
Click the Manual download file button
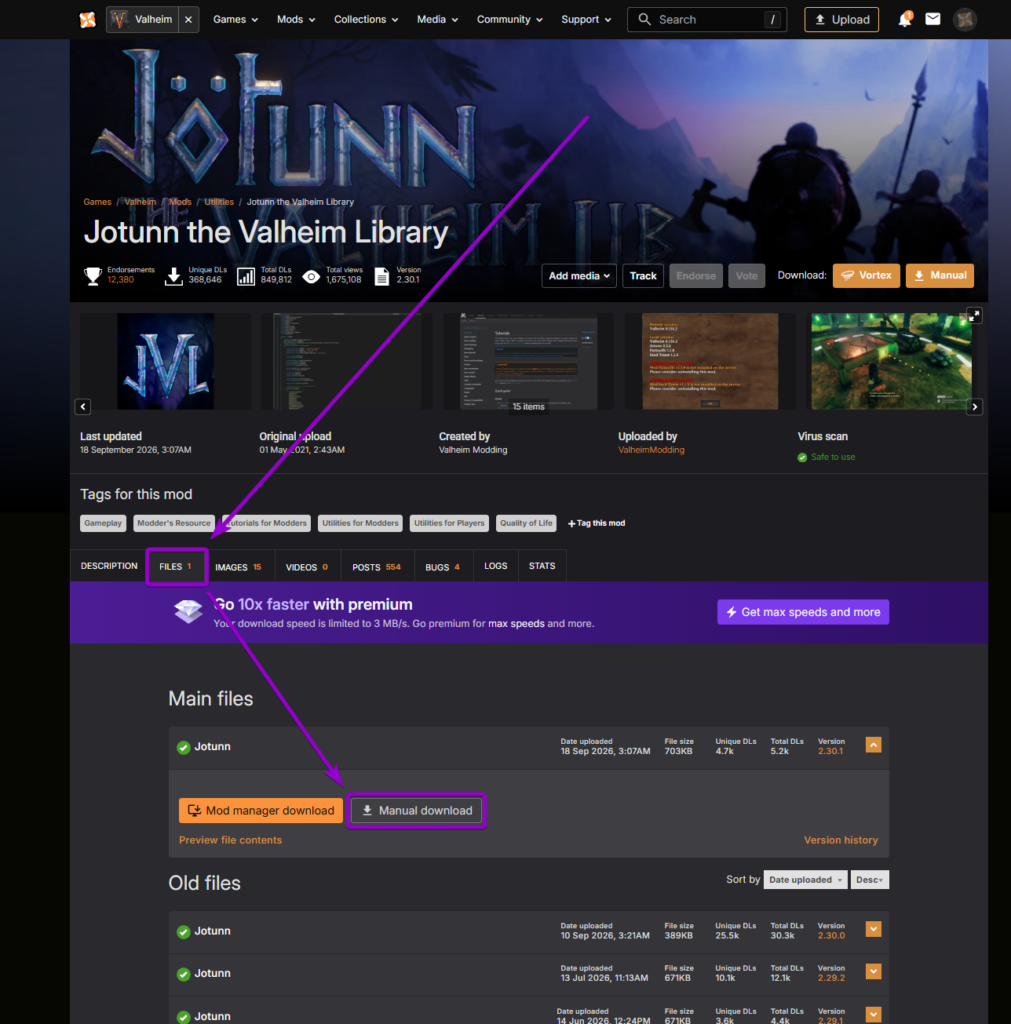(417, 810)
